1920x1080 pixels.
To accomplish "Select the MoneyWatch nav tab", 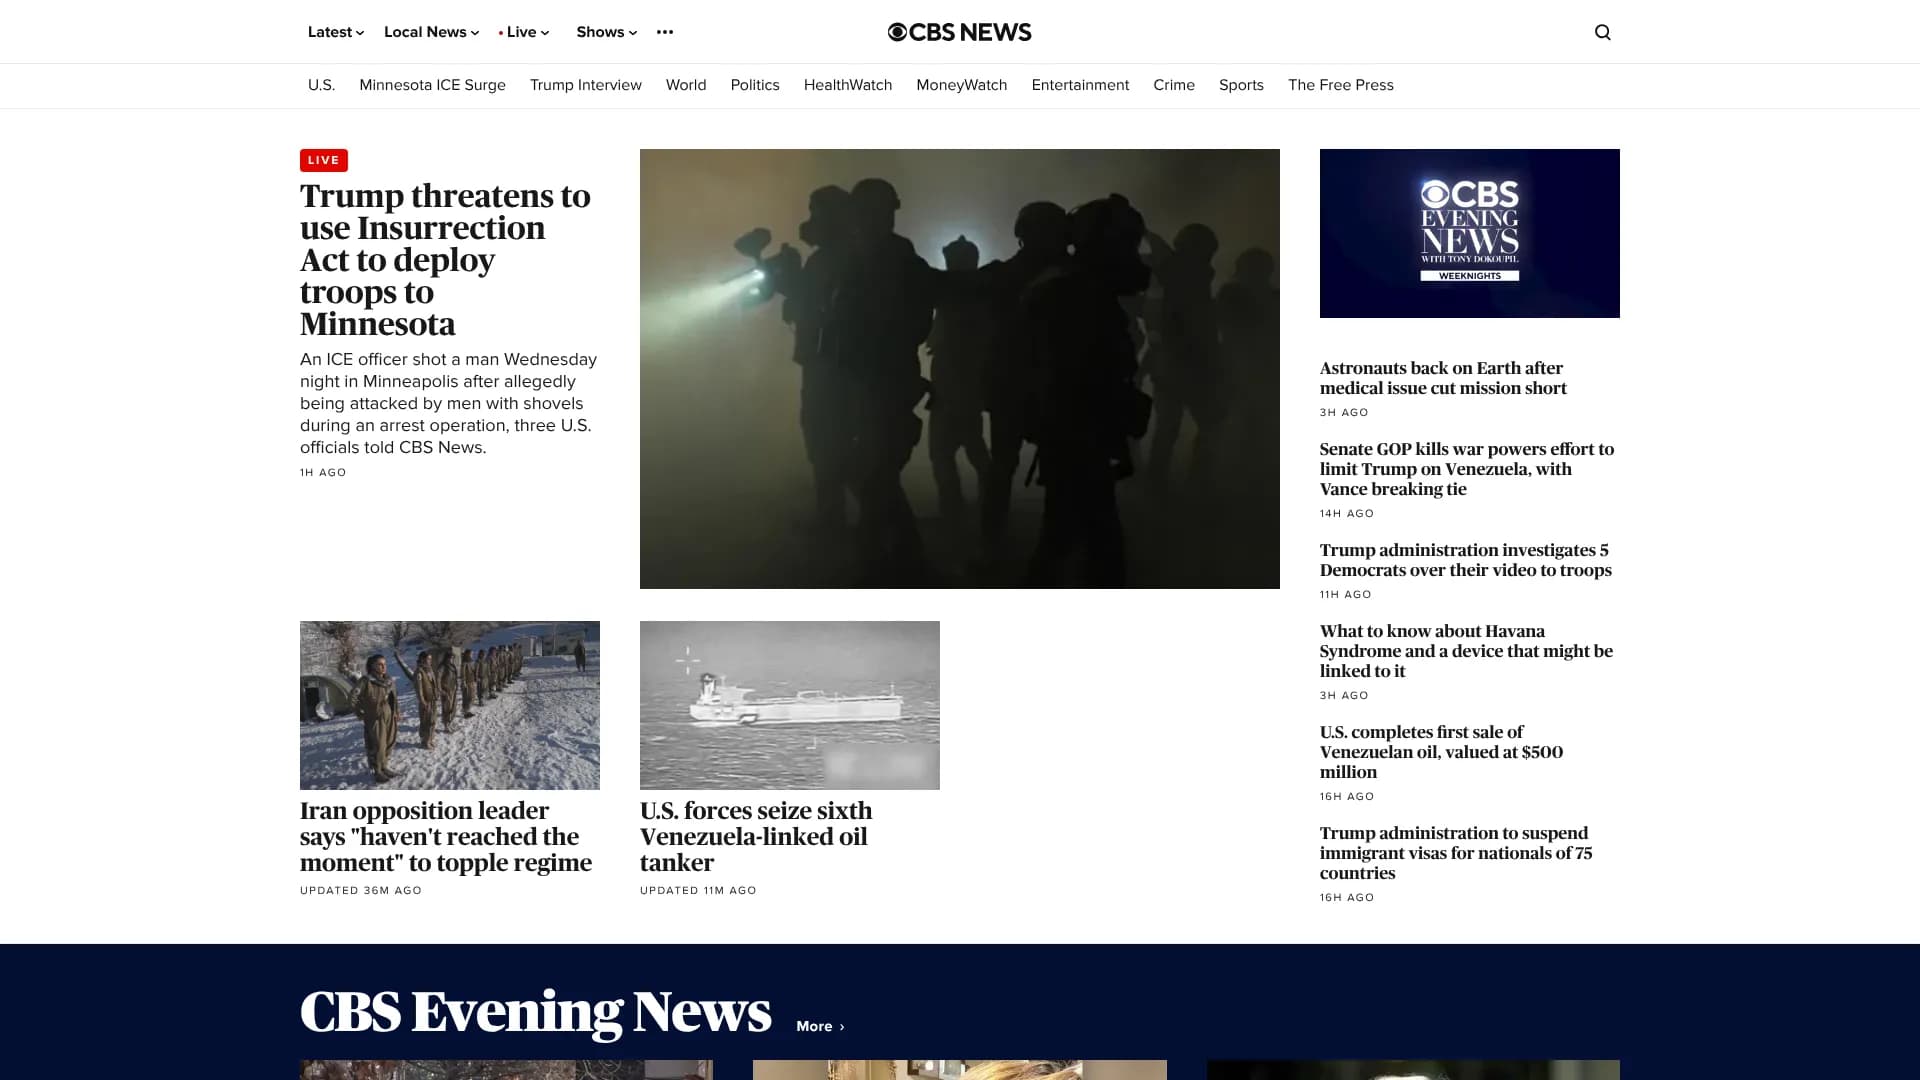I will pyautogui.click(x=961, y=85).
